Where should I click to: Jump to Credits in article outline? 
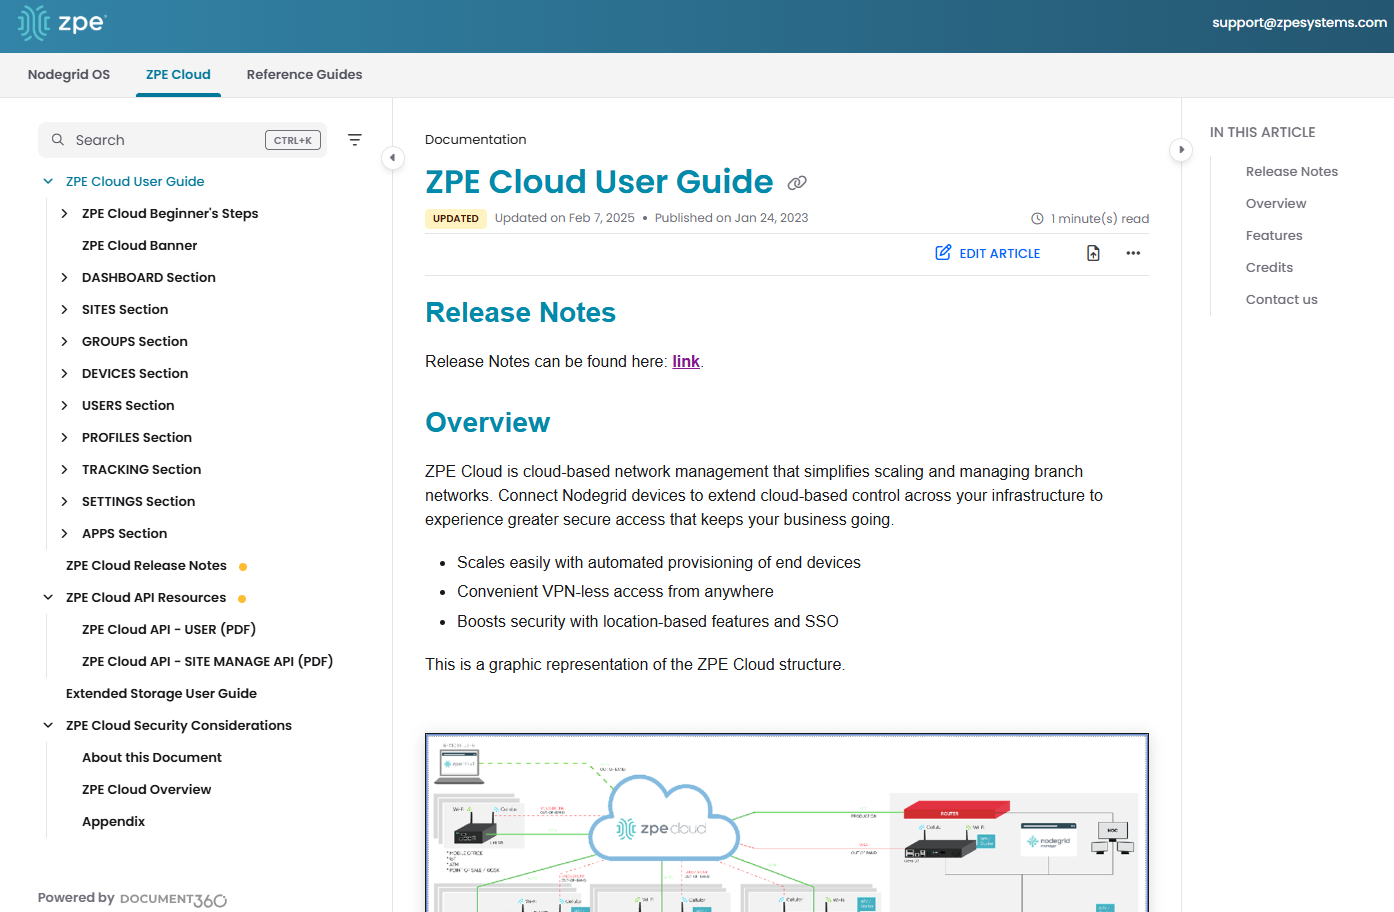tap(1269, 267)
